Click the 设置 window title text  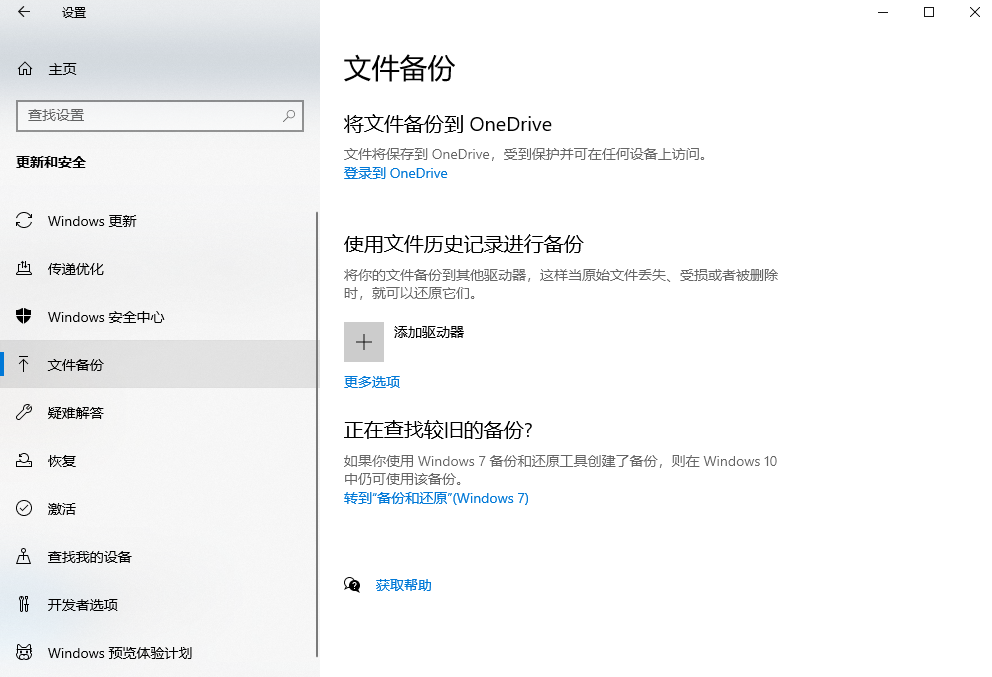[x=74, y=13]
